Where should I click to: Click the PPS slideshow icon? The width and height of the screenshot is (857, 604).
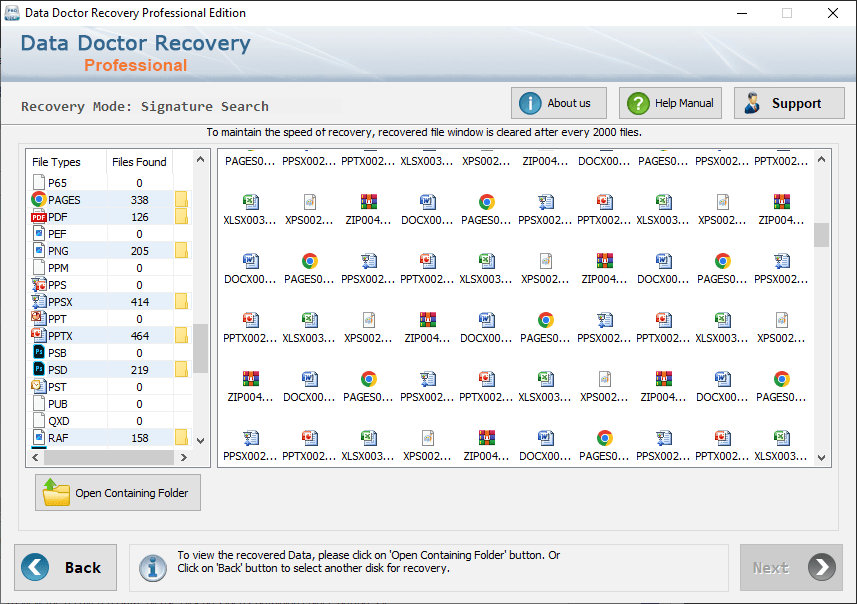pyautogui.click(x=39, y=284)
